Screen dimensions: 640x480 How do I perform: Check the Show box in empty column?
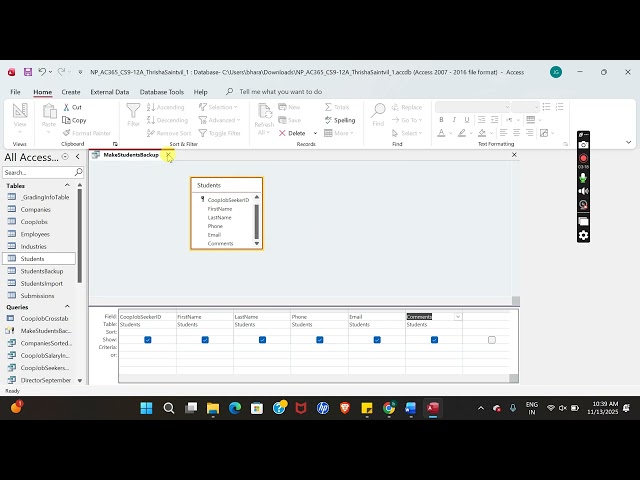492,340
